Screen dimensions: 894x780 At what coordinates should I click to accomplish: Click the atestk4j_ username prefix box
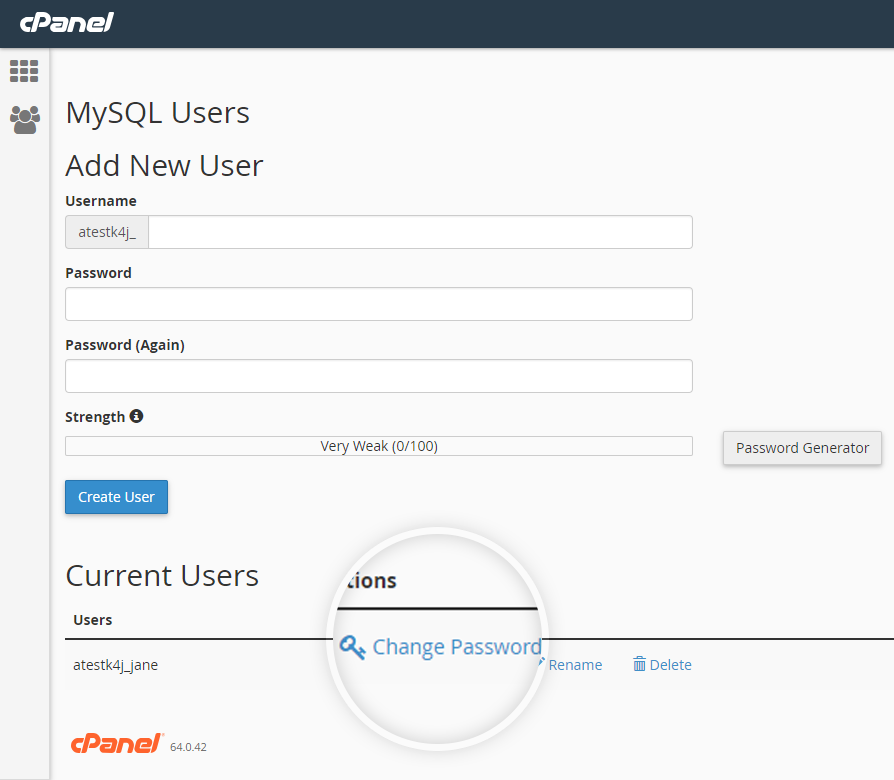pyautogui.click(x=107, y=232)
